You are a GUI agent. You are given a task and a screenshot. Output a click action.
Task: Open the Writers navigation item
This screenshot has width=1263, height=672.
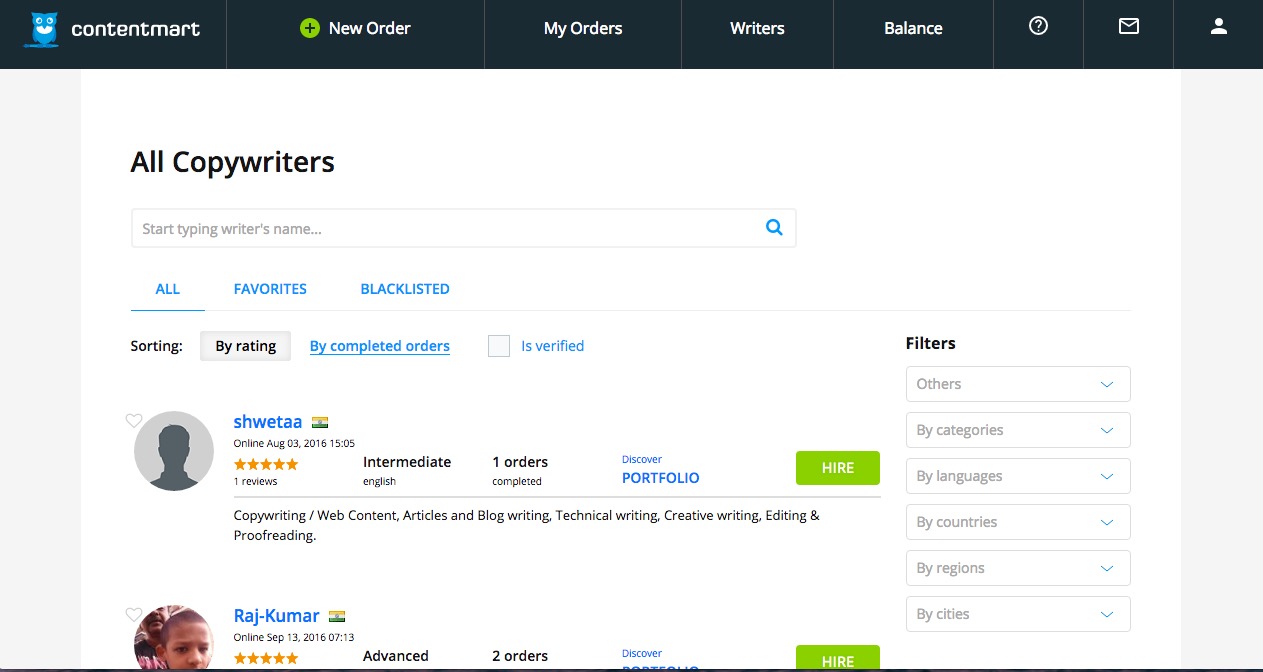pyautogui.click(x=757, y=28)
